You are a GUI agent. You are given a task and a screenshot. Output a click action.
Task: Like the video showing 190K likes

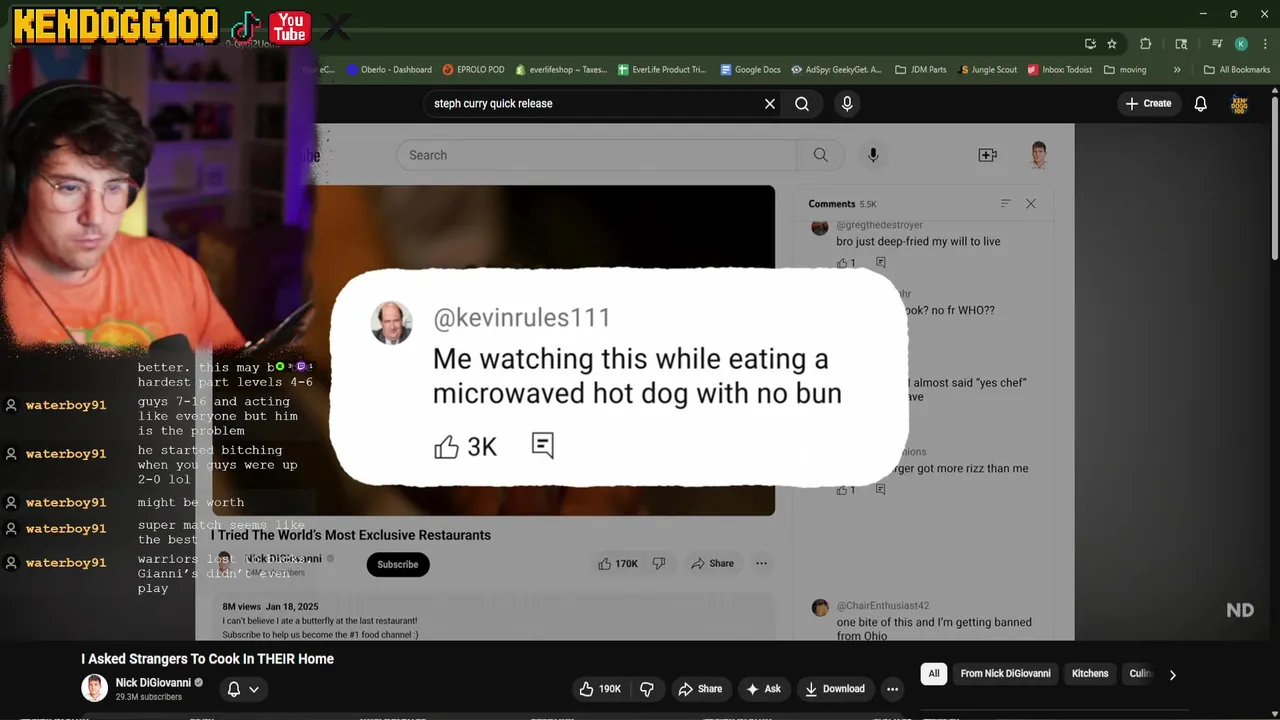tap(599, 689)
